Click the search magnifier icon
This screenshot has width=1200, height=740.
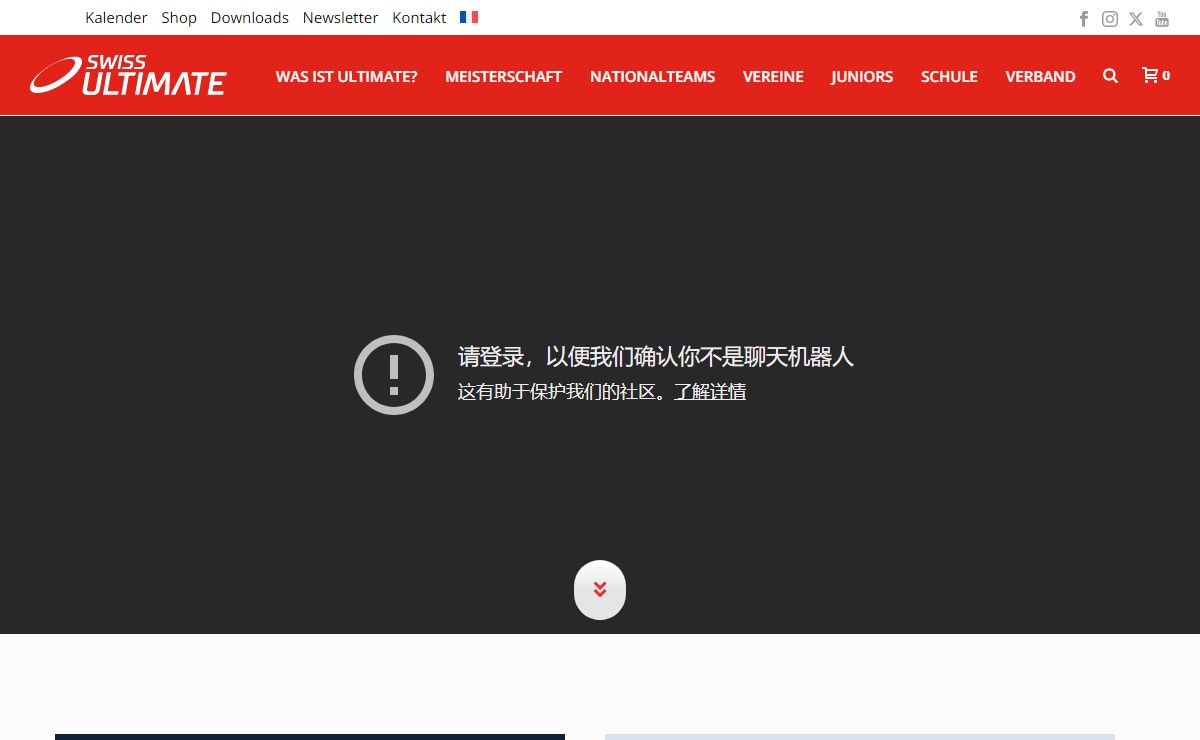coord(1110,76)
